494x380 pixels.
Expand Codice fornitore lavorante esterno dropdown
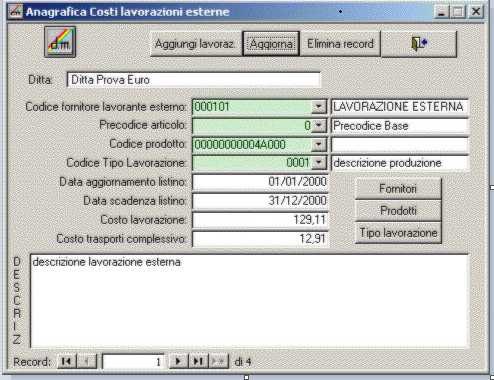319,107
